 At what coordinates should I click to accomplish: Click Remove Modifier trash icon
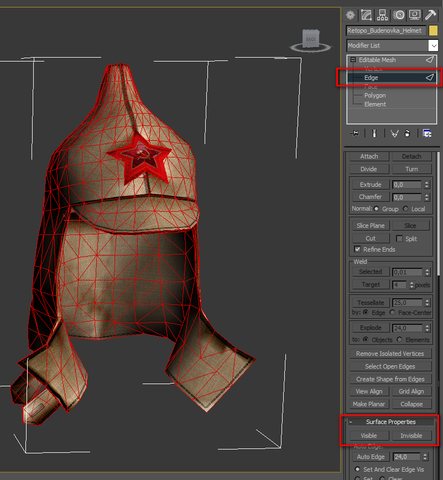[x=407, y=133]
